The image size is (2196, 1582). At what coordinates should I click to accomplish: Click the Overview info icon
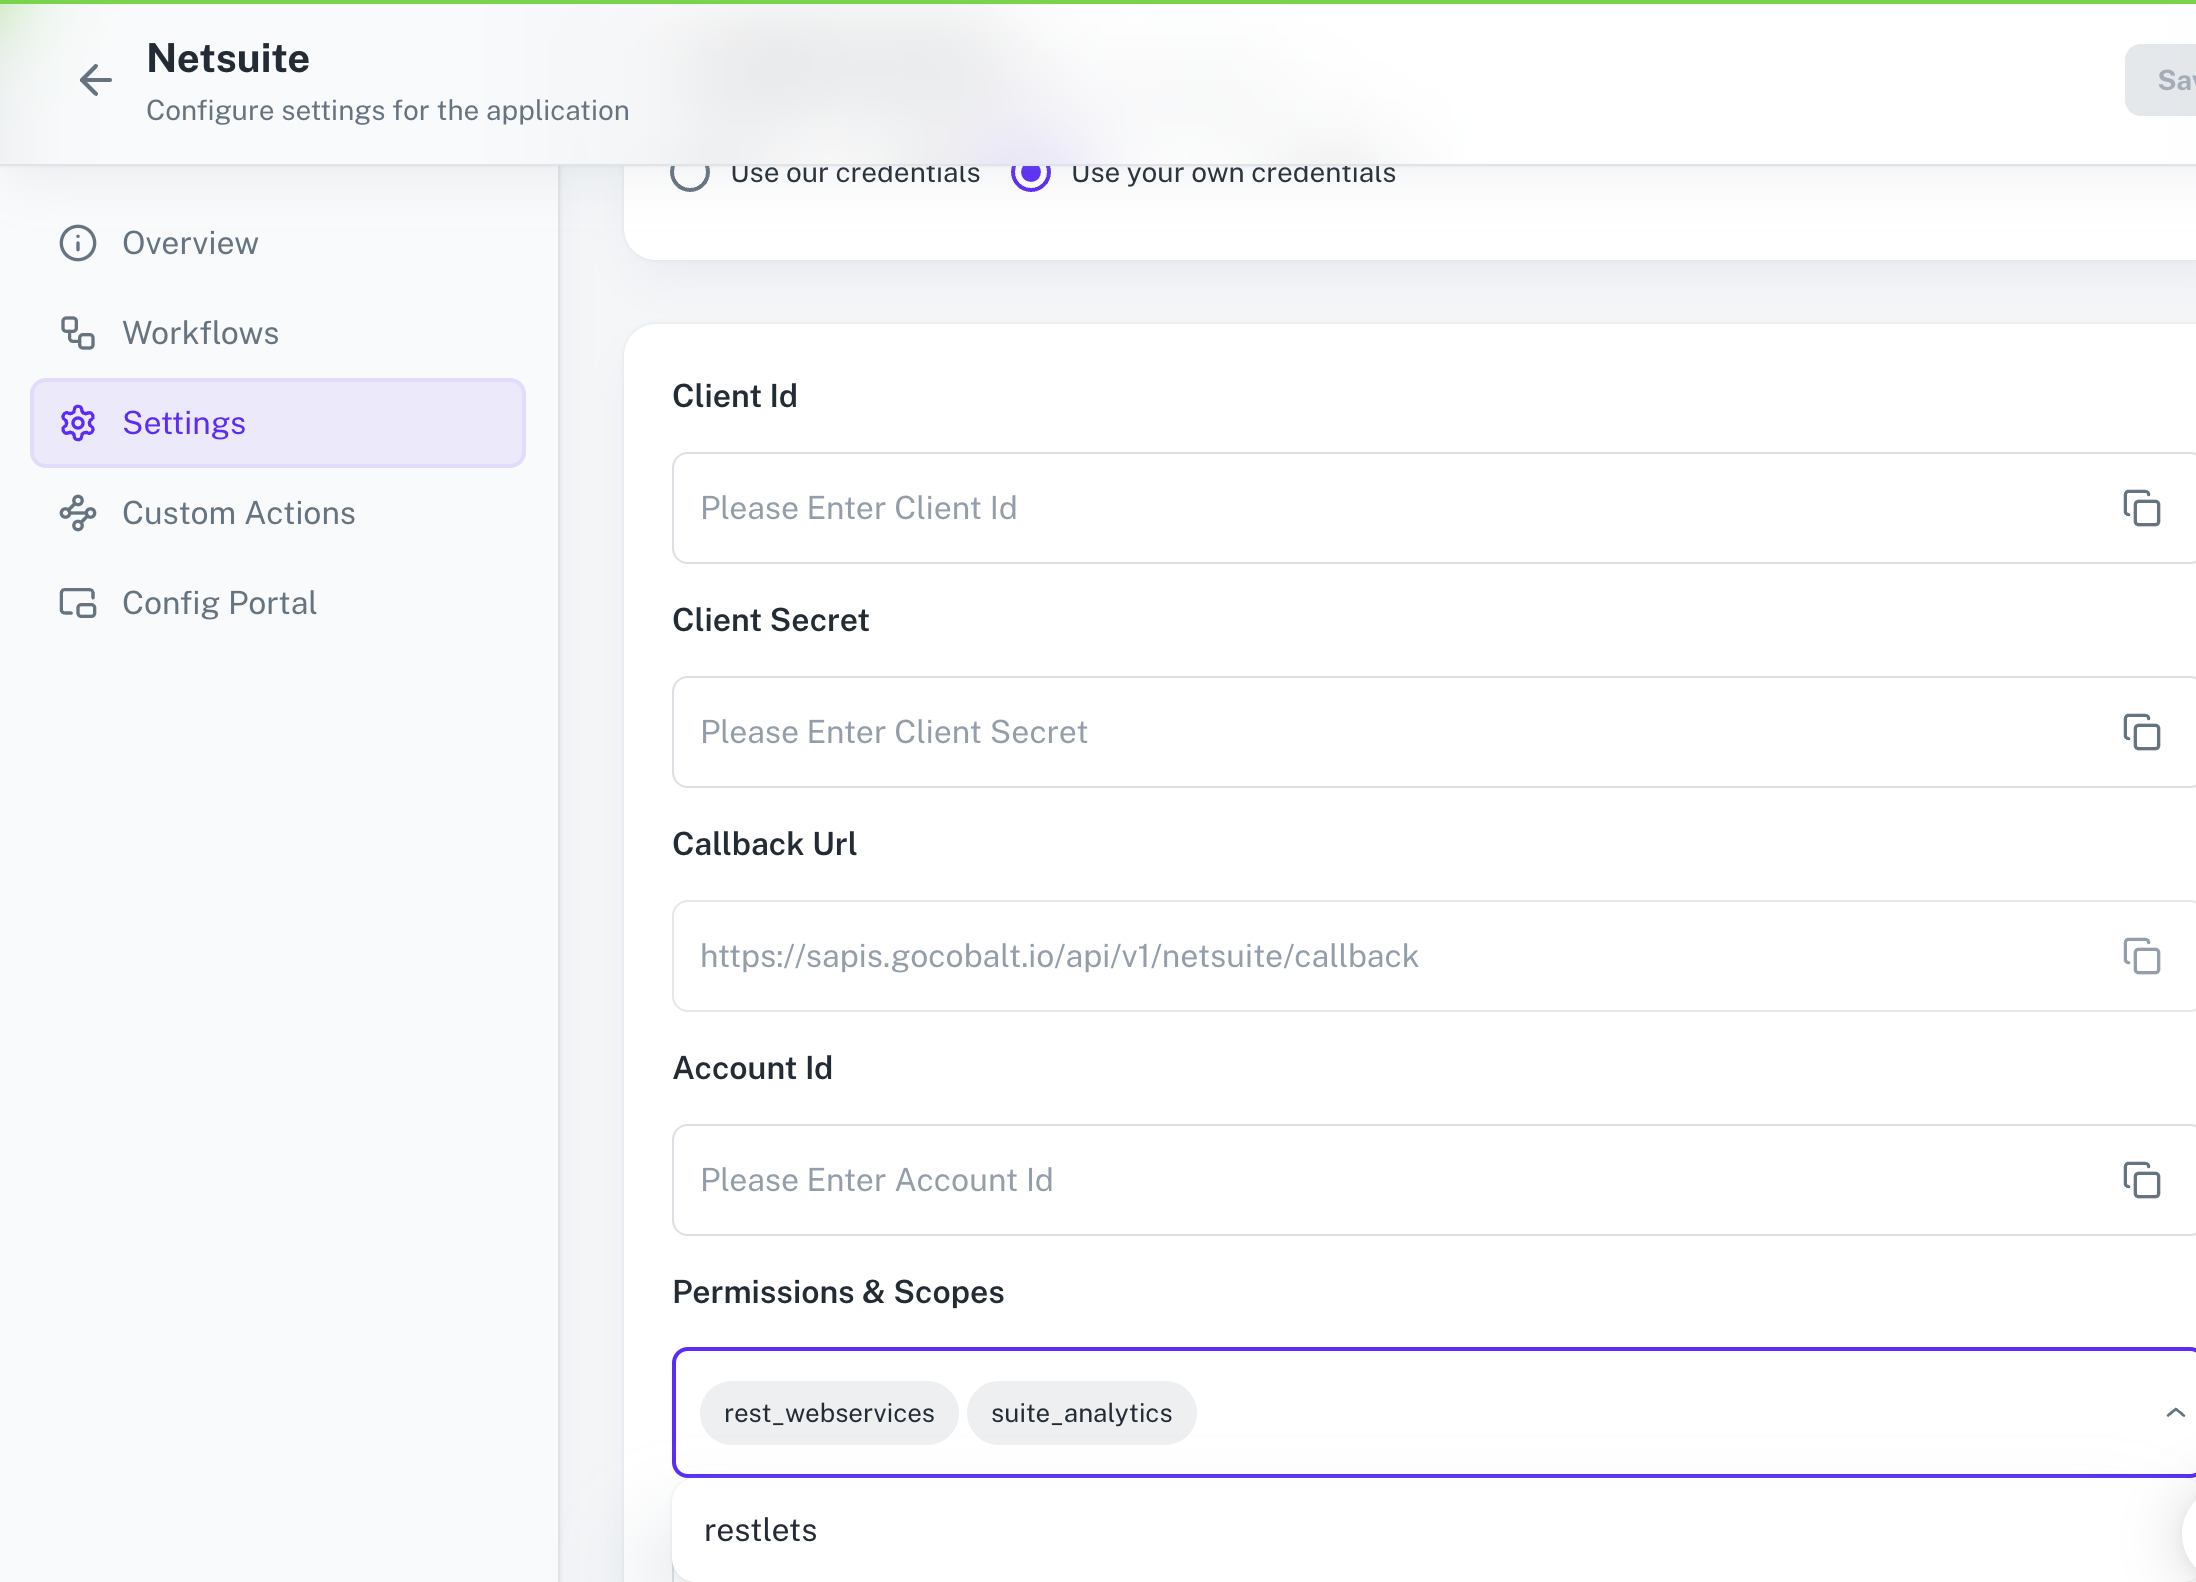[x=78, y=243]
